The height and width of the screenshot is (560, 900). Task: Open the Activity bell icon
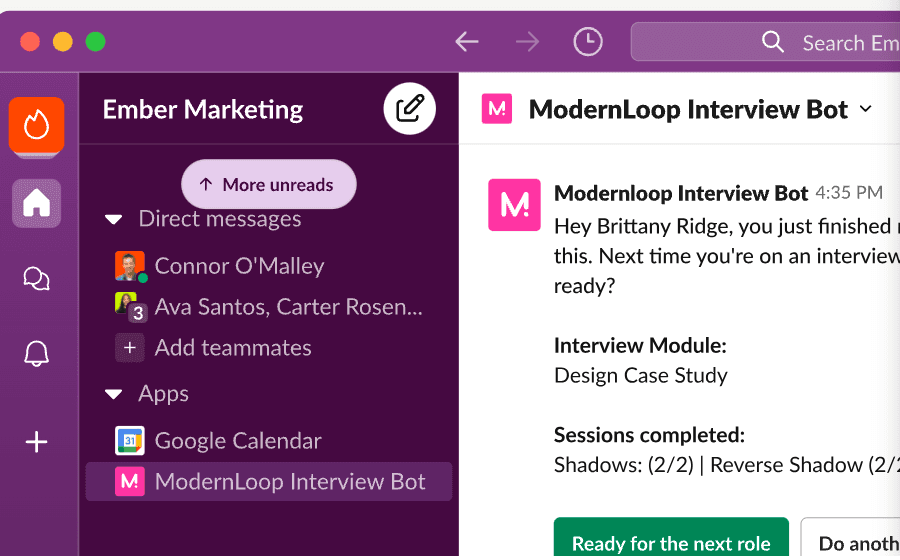pos(37,353)
